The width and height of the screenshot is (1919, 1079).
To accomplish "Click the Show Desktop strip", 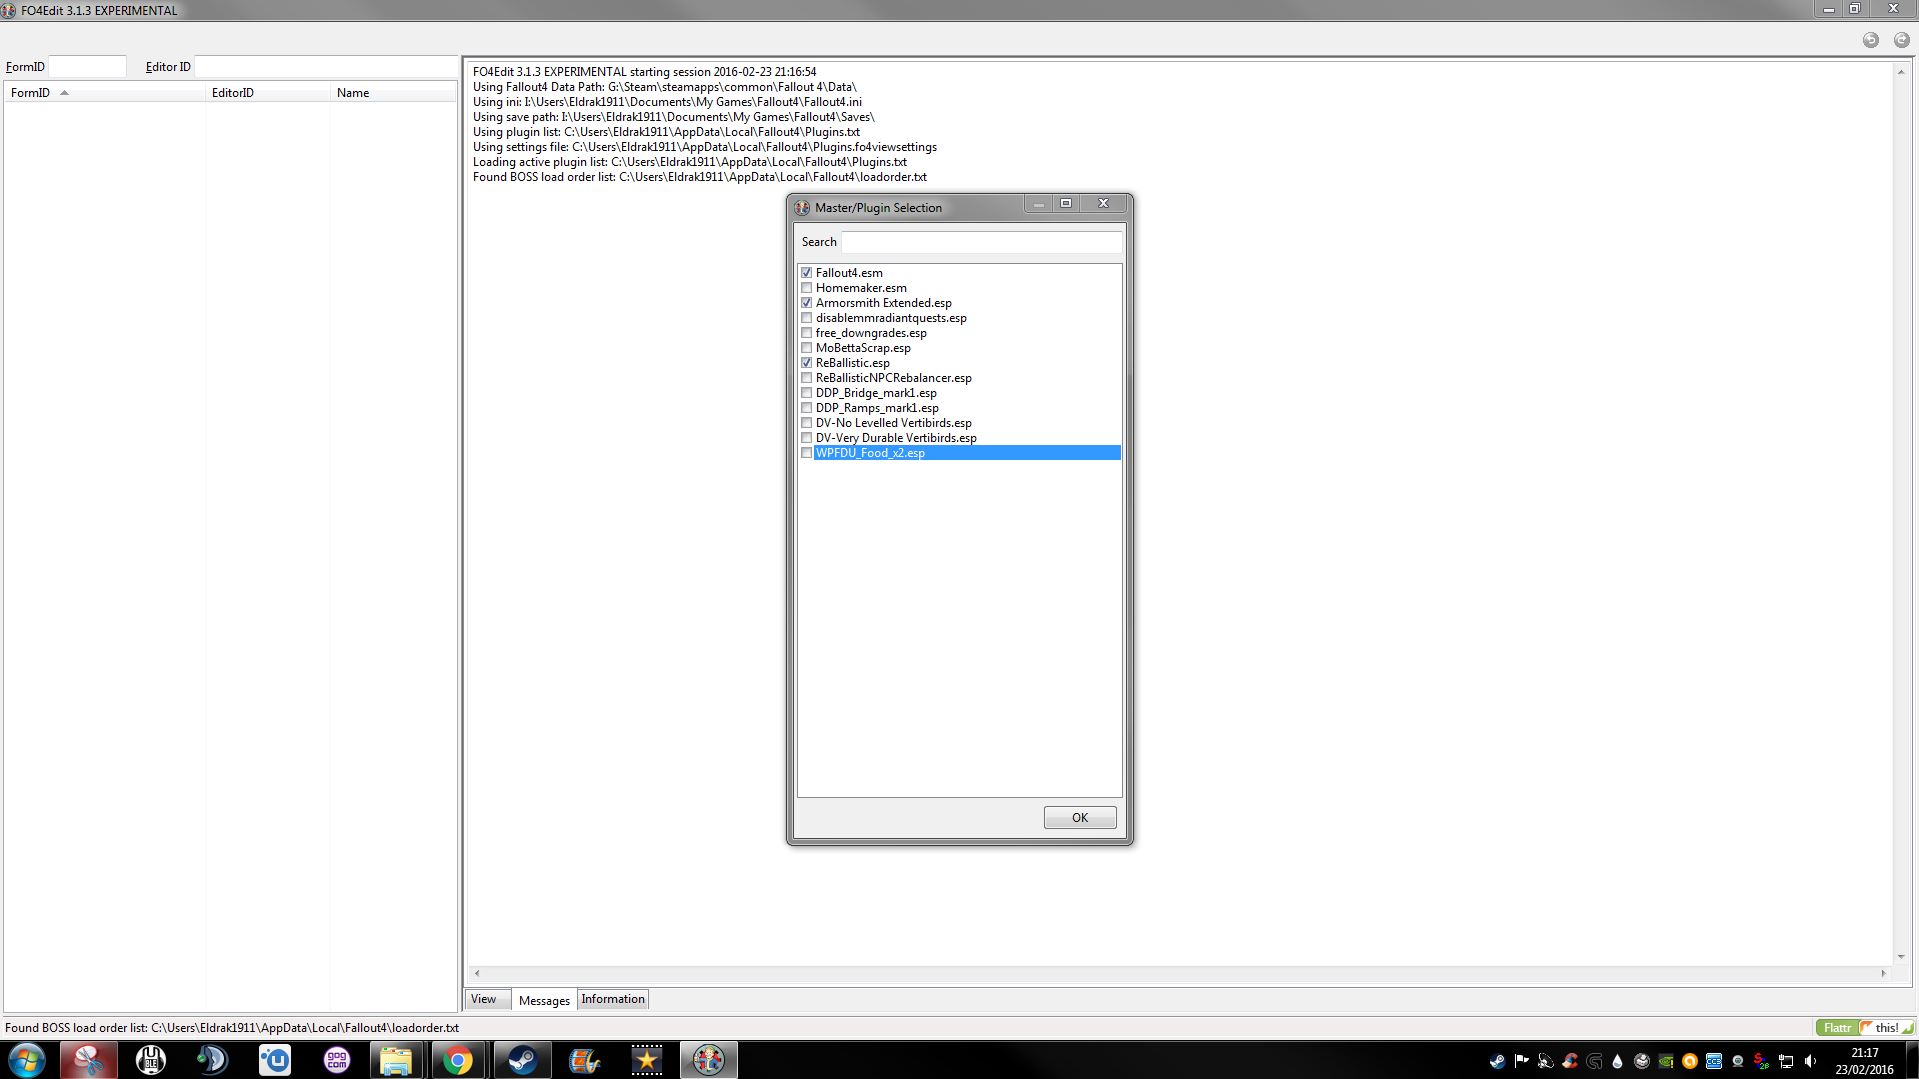I will [x=1911, y=1060].
